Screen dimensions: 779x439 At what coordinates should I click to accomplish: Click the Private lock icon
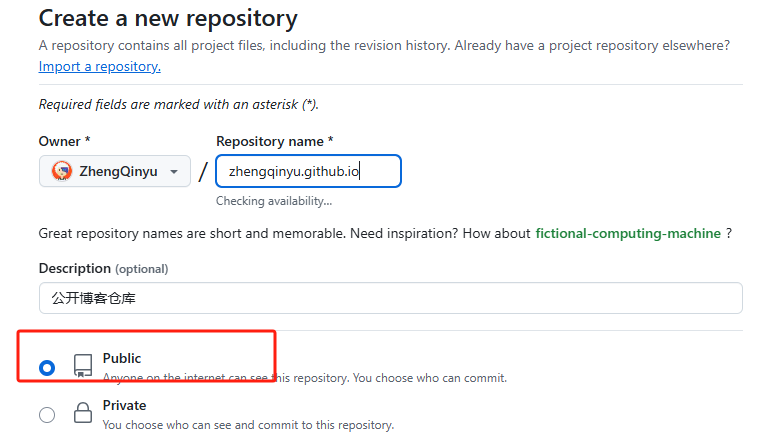(x=83, y=413)
